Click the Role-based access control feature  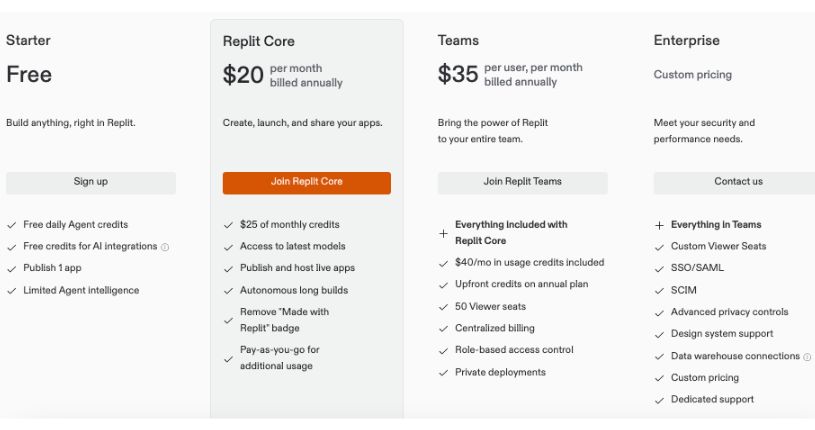tap(514, 350)
